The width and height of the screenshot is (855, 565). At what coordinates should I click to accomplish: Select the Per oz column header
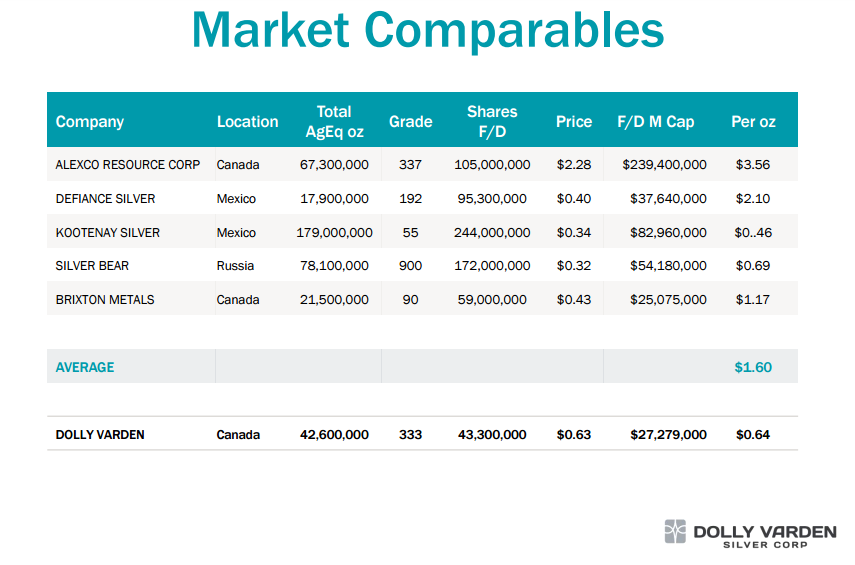tap(753, 122)
